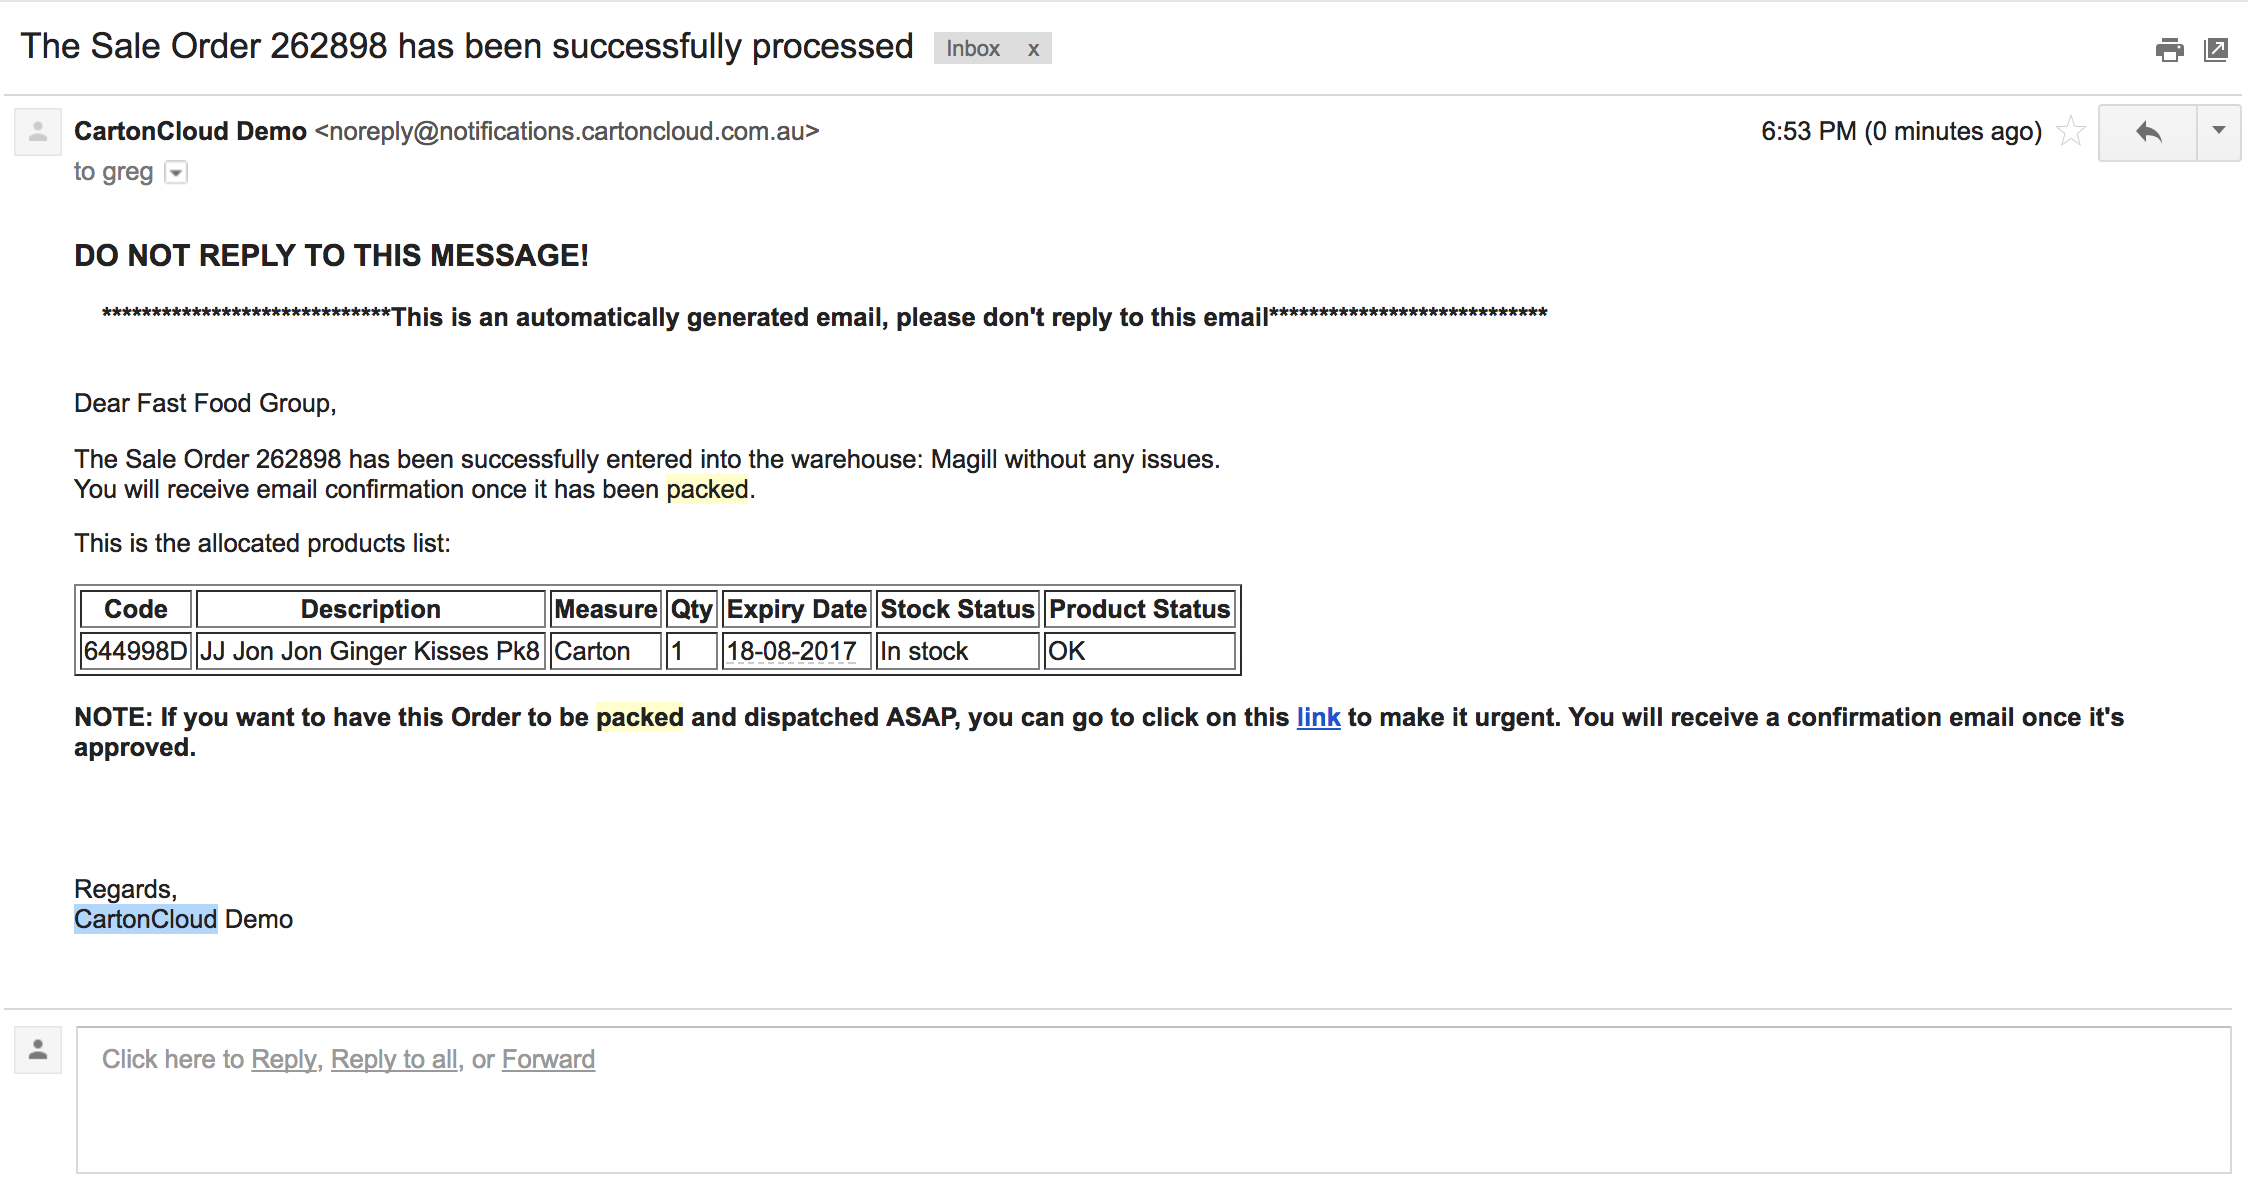This screenshot has height=1192, width=2248.
Task: Choose Reply to all link
Action: 394,1059
